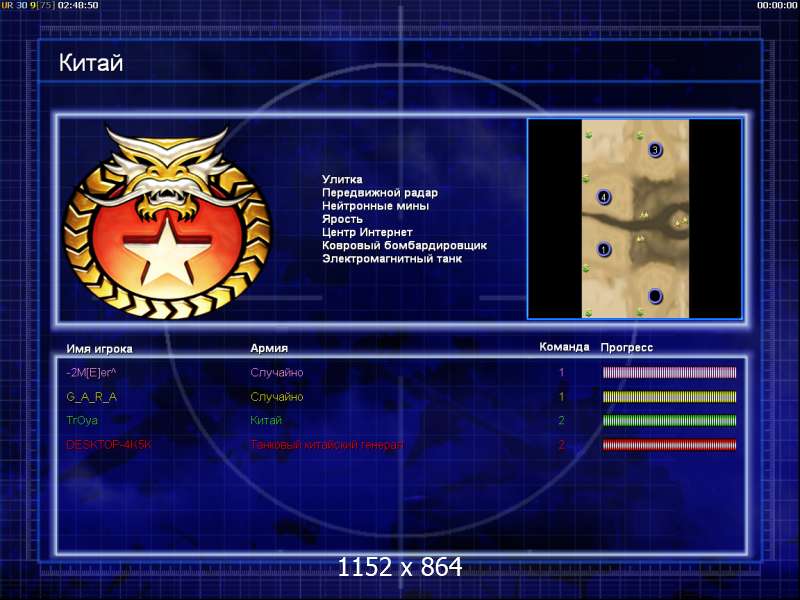The width and height of the screenshot is (800, 600).
Task: Click the 00:00:00 timer at top right
Action: click(777, 5)
